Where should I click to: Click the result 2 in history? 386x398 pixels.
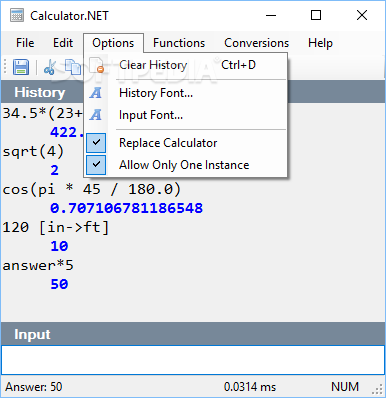(x=55, y=170)
